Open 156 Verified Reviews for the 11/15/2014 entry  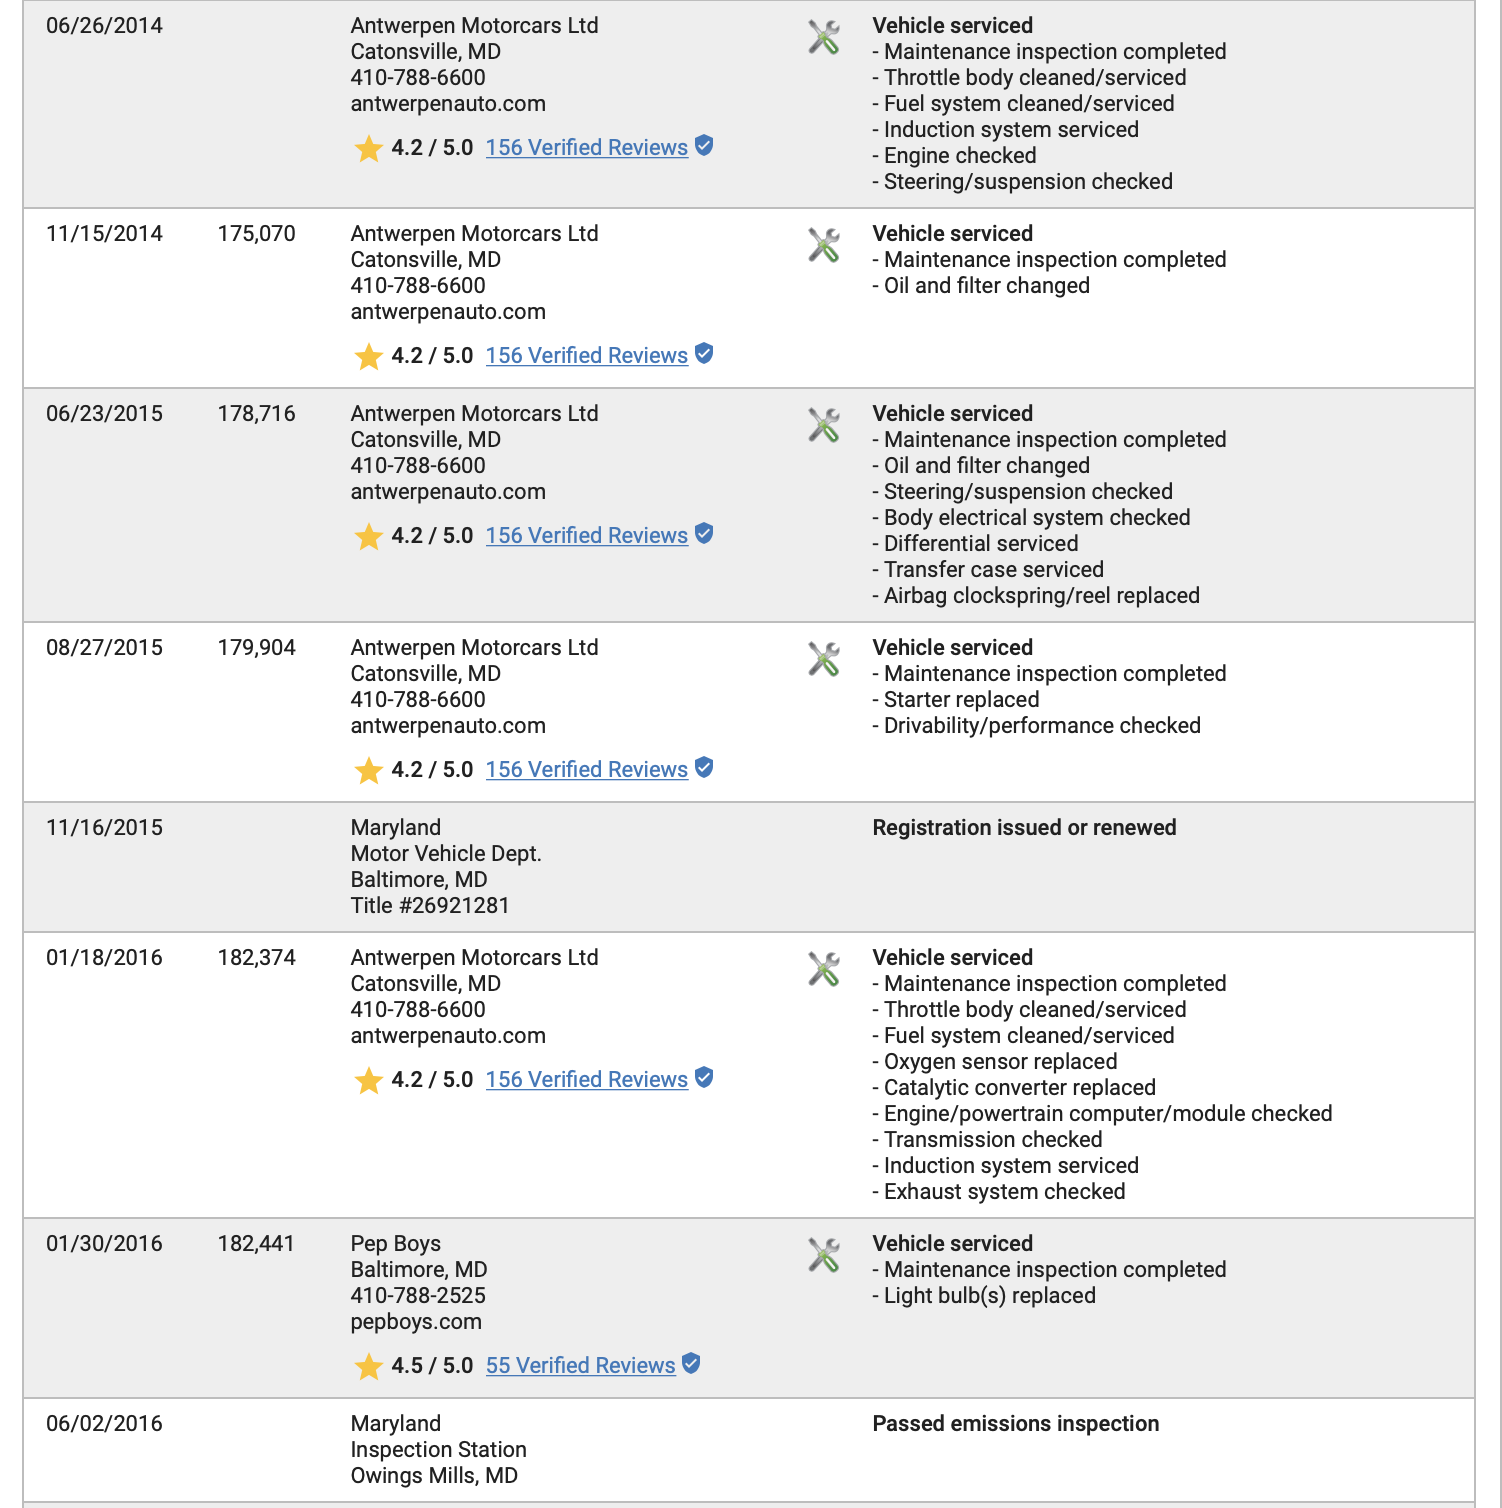[587, 356]
